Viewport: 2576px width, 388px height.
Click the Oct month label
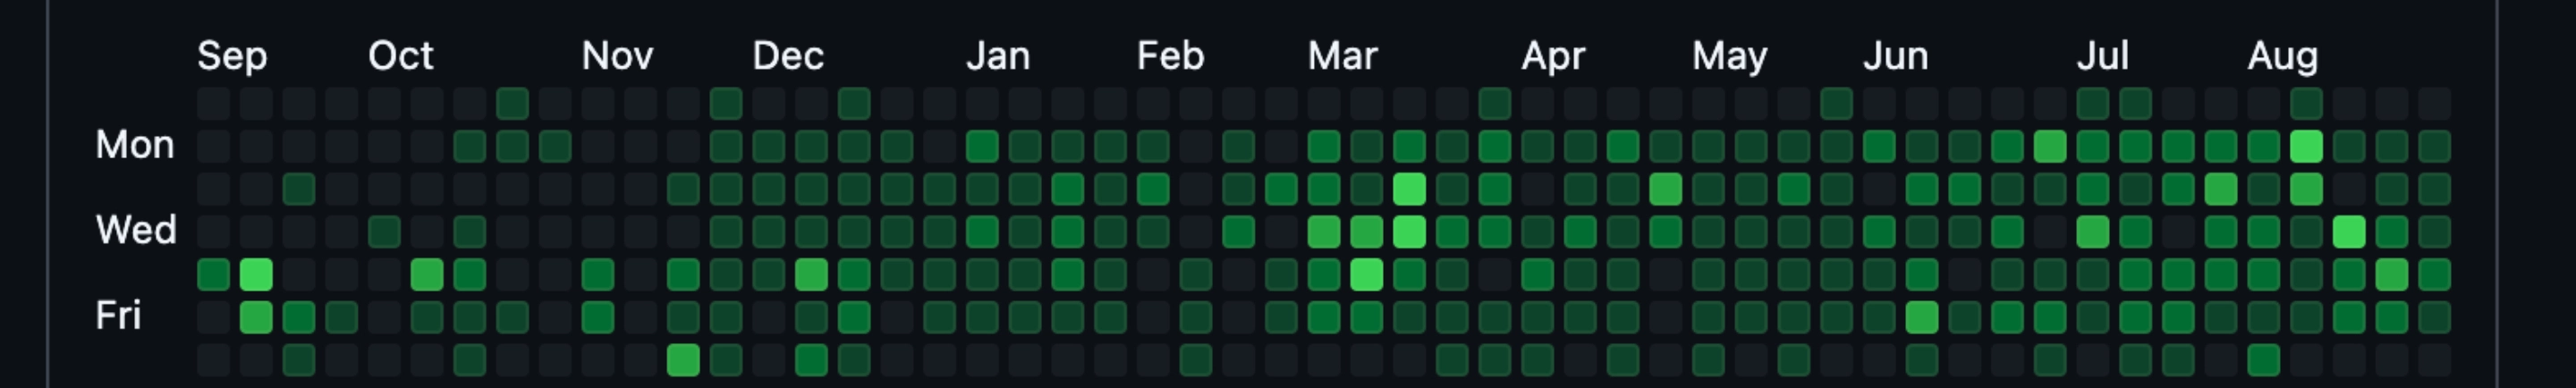400,56
